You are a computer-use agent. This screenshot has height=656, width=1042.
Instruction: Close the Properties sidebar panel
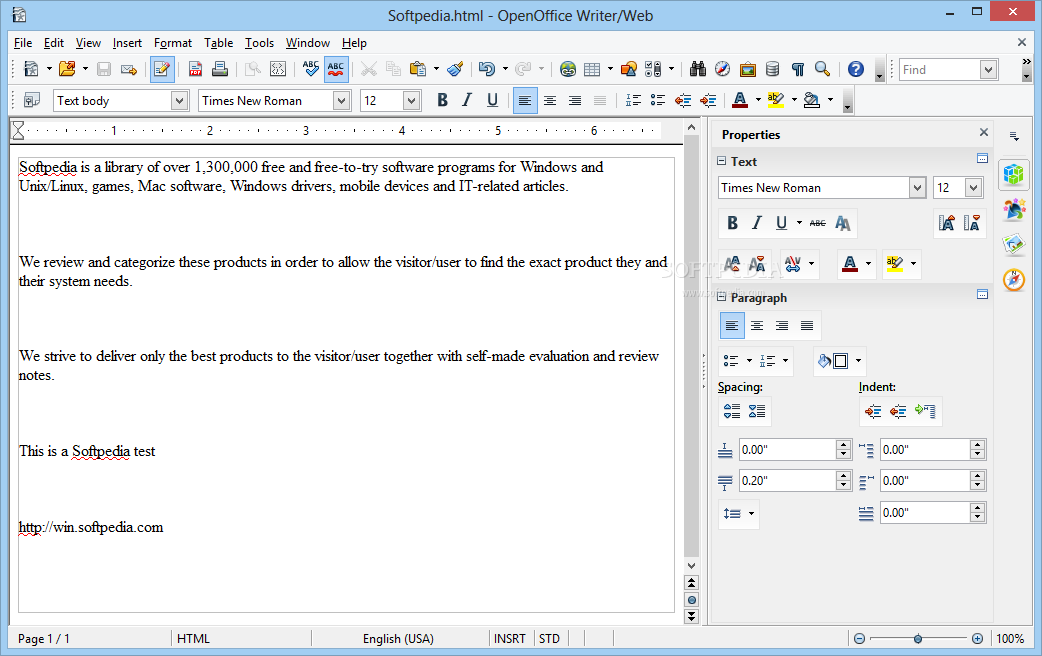[984, 132]
